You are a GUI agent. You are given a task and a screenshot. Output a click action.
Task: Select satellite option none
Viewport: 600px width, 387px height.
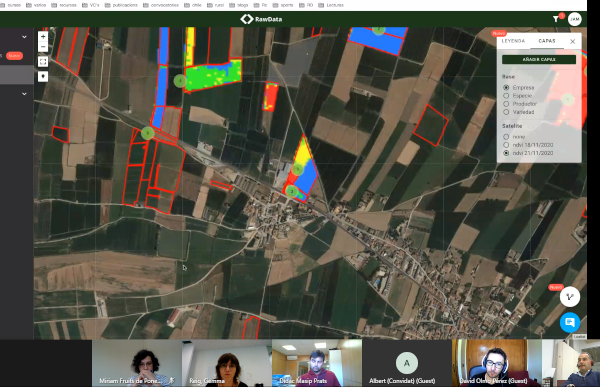(506, 137)
